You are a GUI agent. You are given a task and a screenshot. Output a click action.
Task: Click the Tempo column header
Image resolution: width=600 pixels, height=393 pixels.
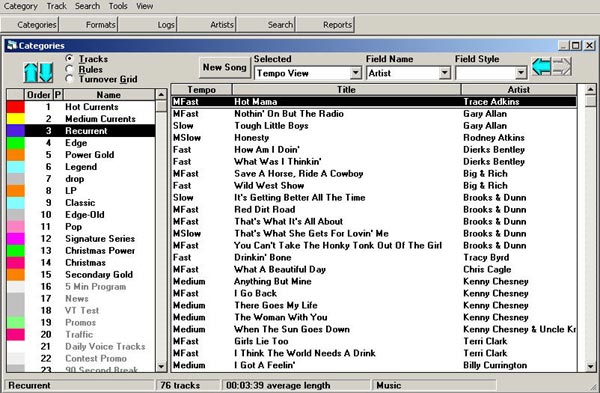tap(202, 90)
